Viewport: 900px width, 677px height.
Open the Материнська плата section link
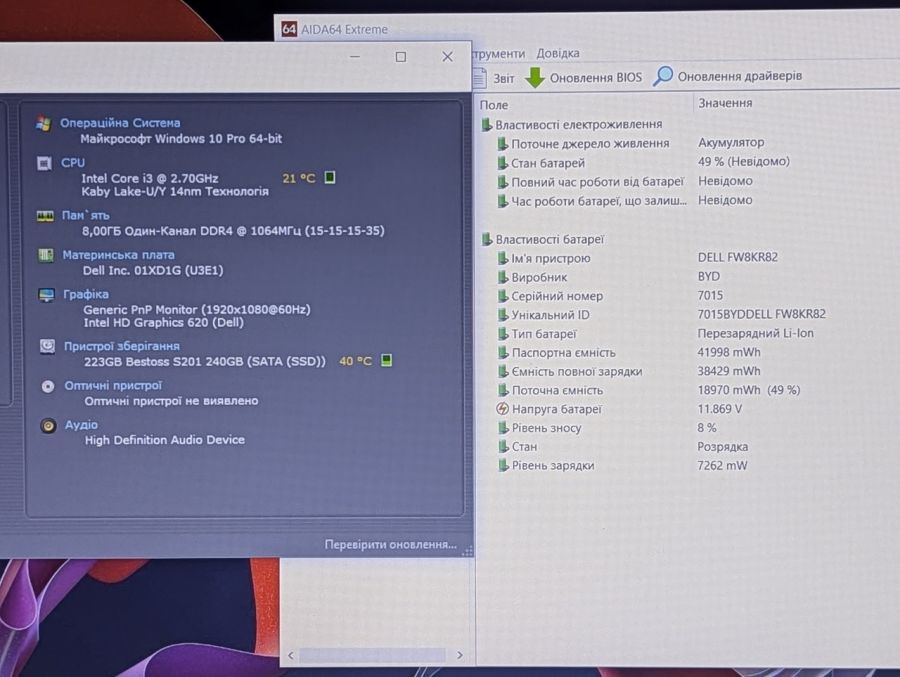[x=118, y=255]
